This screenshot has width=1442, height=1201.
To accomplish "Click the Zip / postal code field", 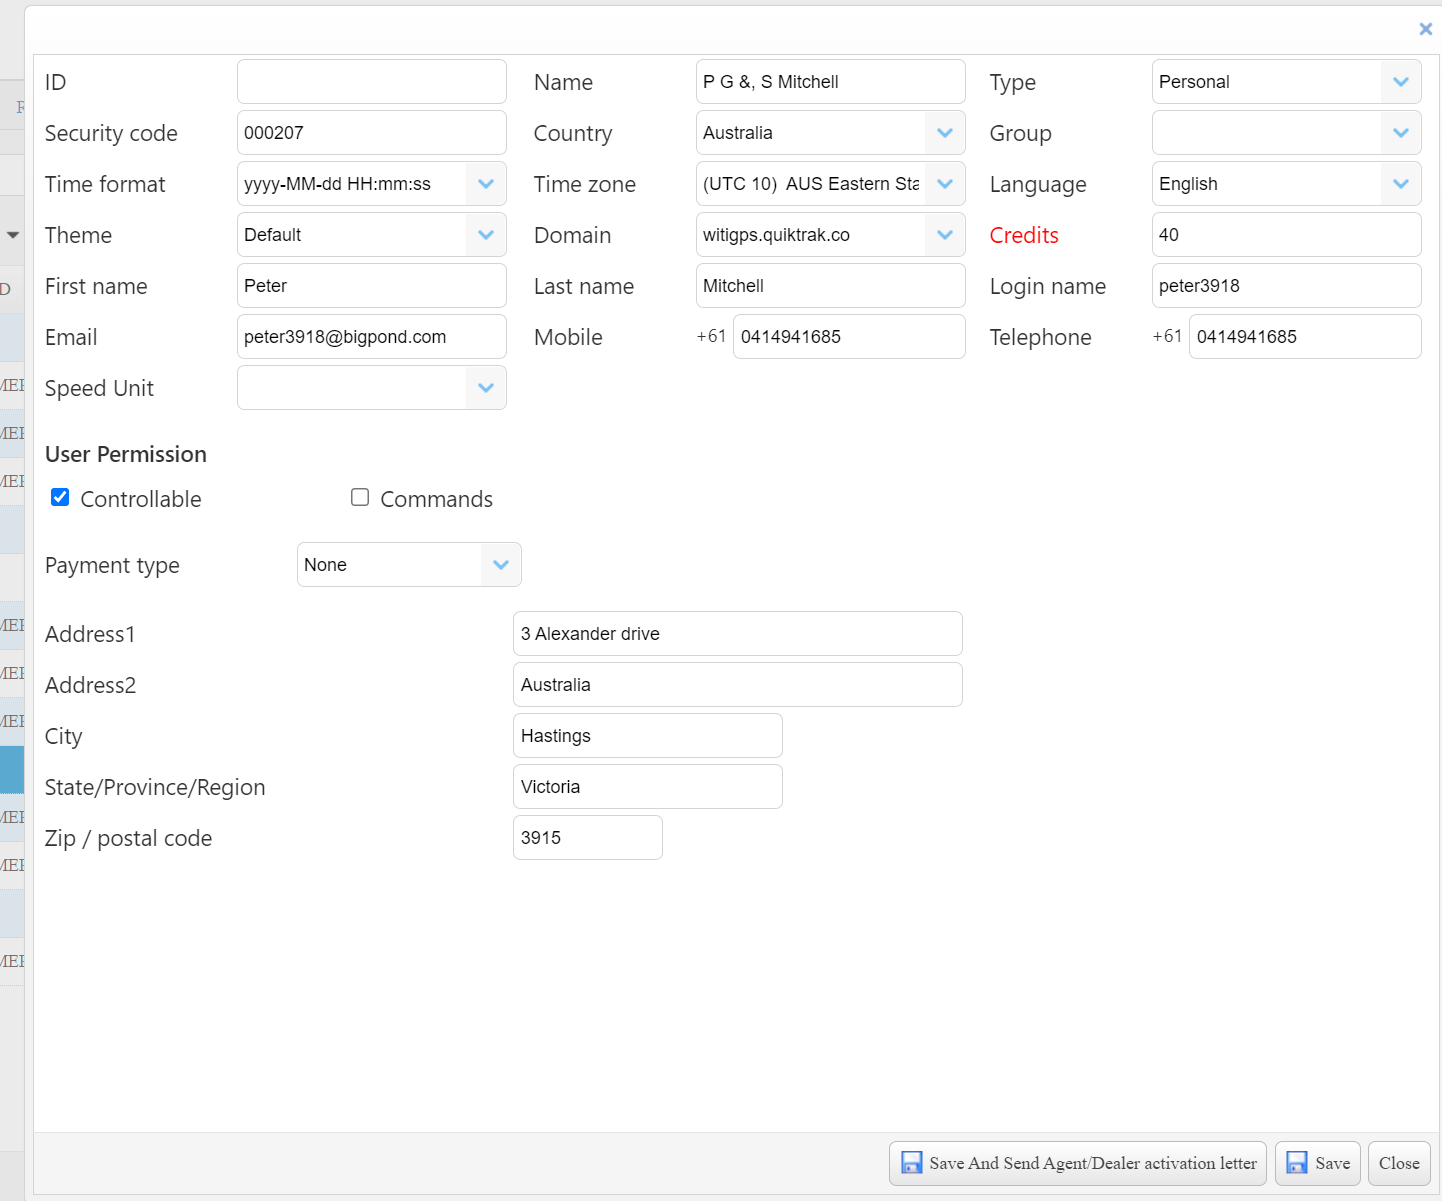I will (587, 838).
